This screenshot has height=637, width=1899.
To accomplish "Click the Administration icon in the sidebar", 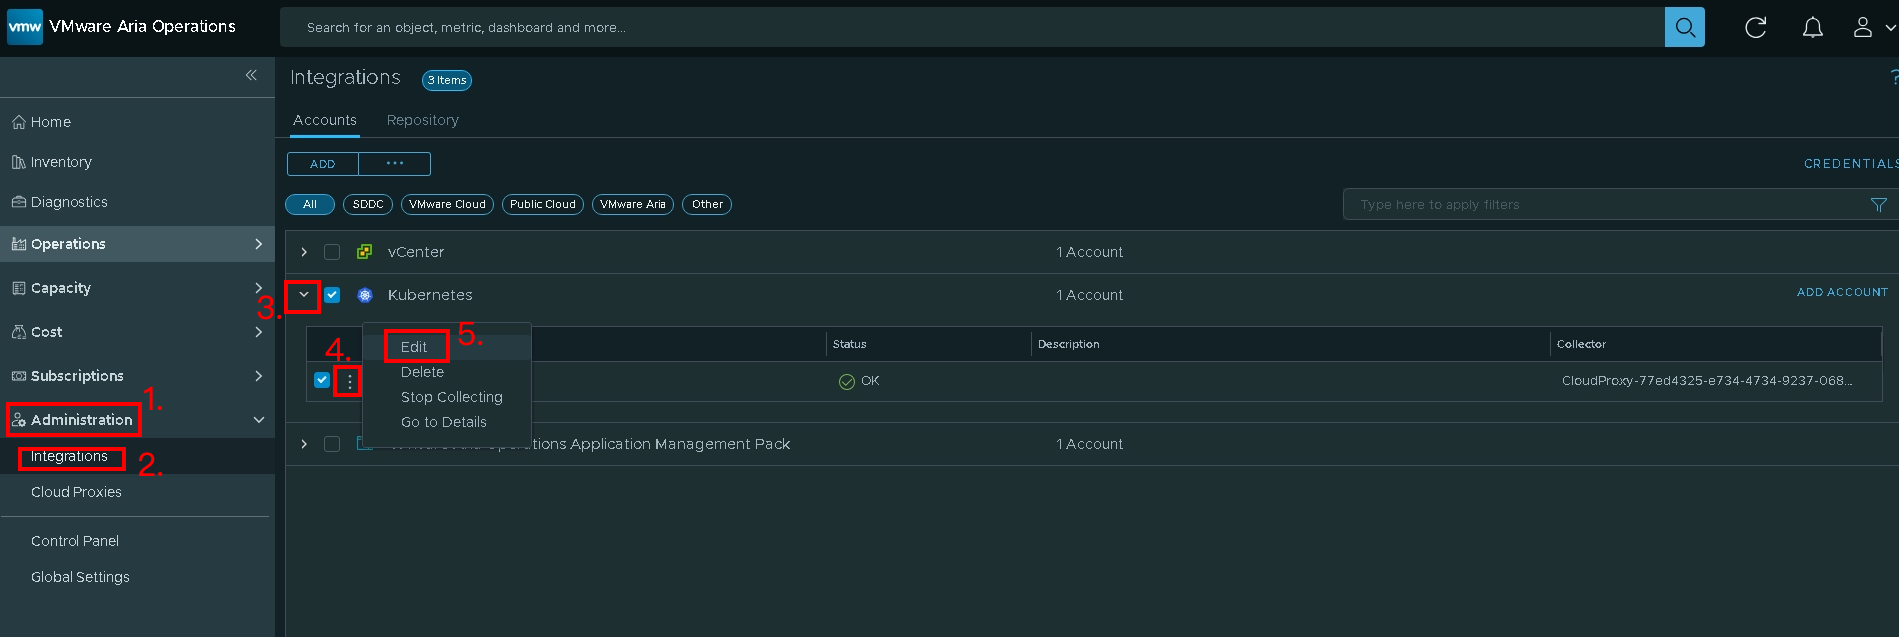I will (x=18, y=420).
